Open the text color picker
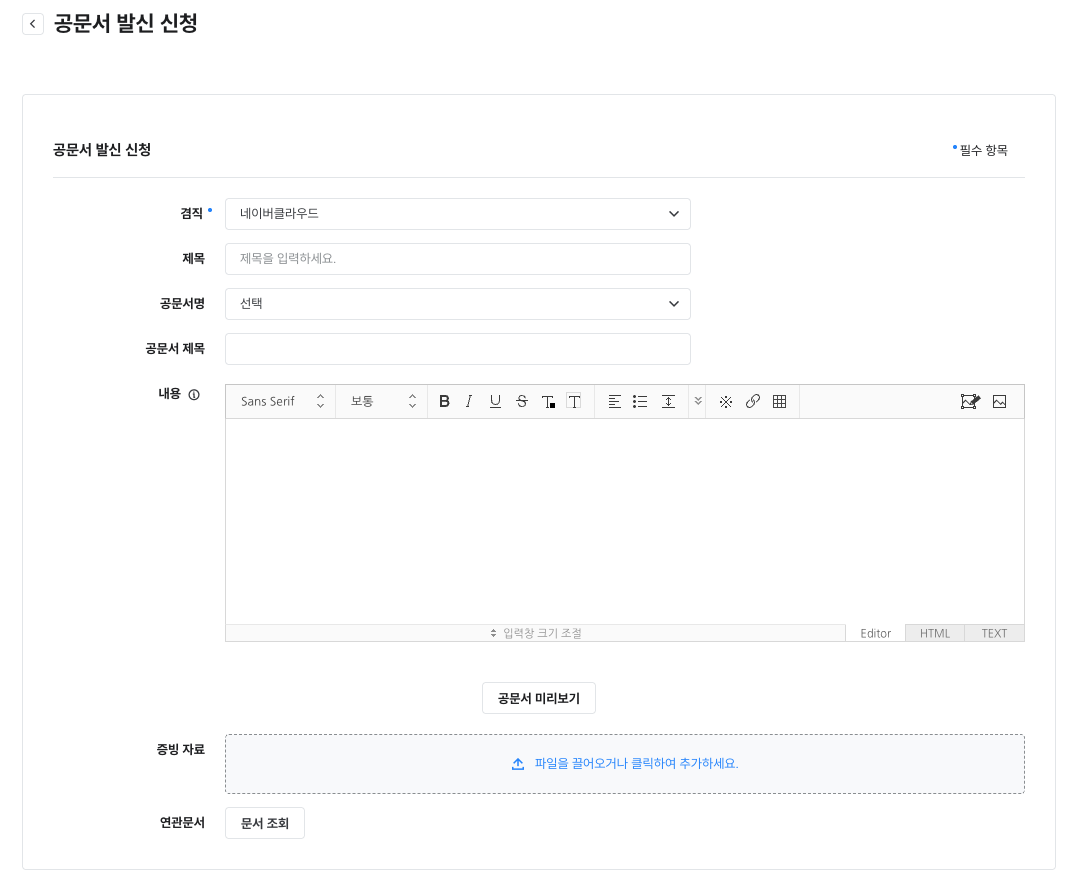Viewport: 1074px width, 896px height. (x=548, y=401)
